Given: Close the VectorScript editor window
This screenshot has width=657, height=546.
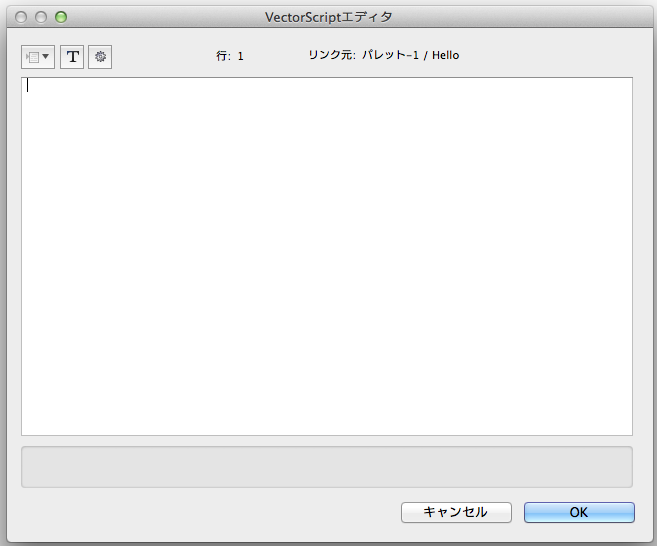Looking at the screenshot, I should [21, 17].
